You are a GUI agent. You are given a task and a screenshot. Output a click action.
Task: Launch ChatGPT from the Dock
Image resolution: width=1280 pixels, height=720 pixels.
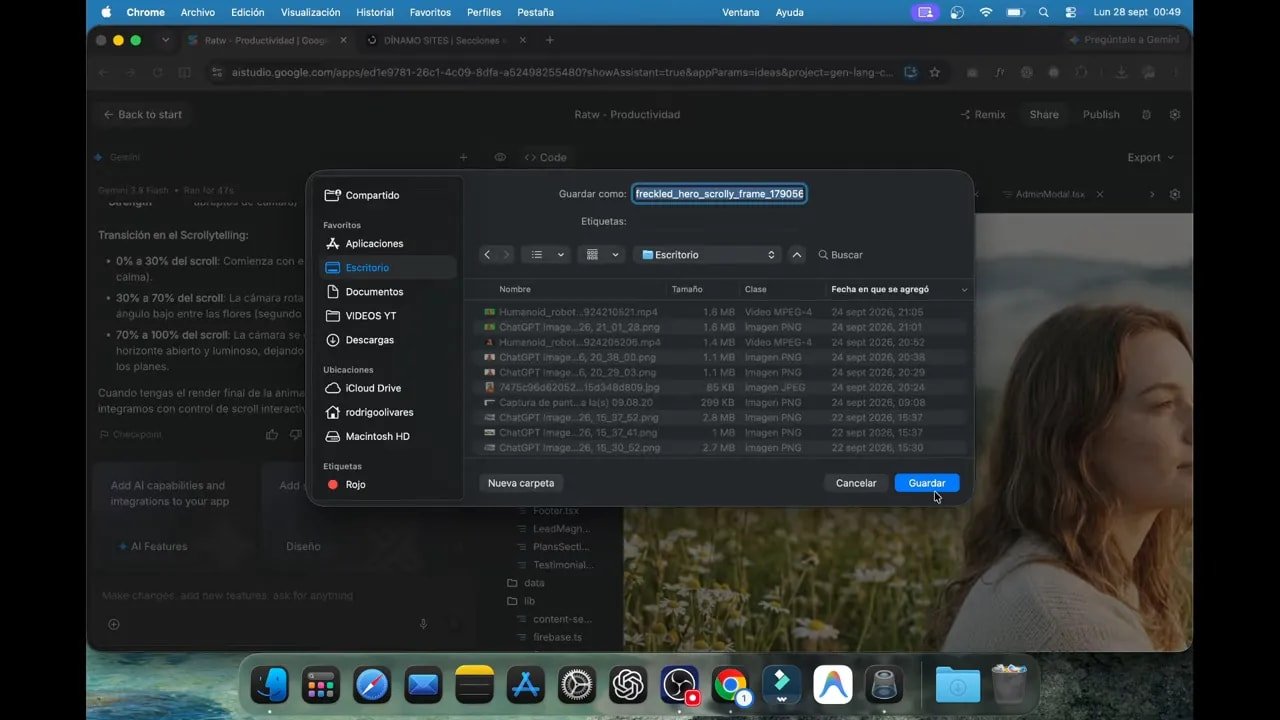pyautogui.click(x=628, y=685)
